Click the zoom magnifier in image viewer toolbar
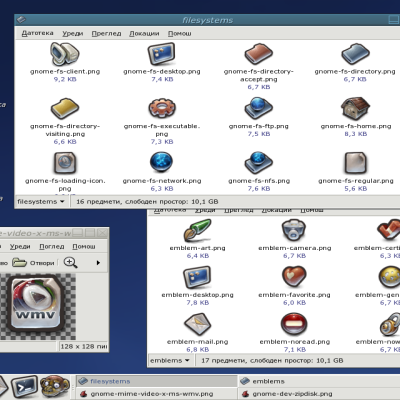Image resolution: width=400 pixels, height=400 pixels. pyautogui.click(x=70, y=263)
